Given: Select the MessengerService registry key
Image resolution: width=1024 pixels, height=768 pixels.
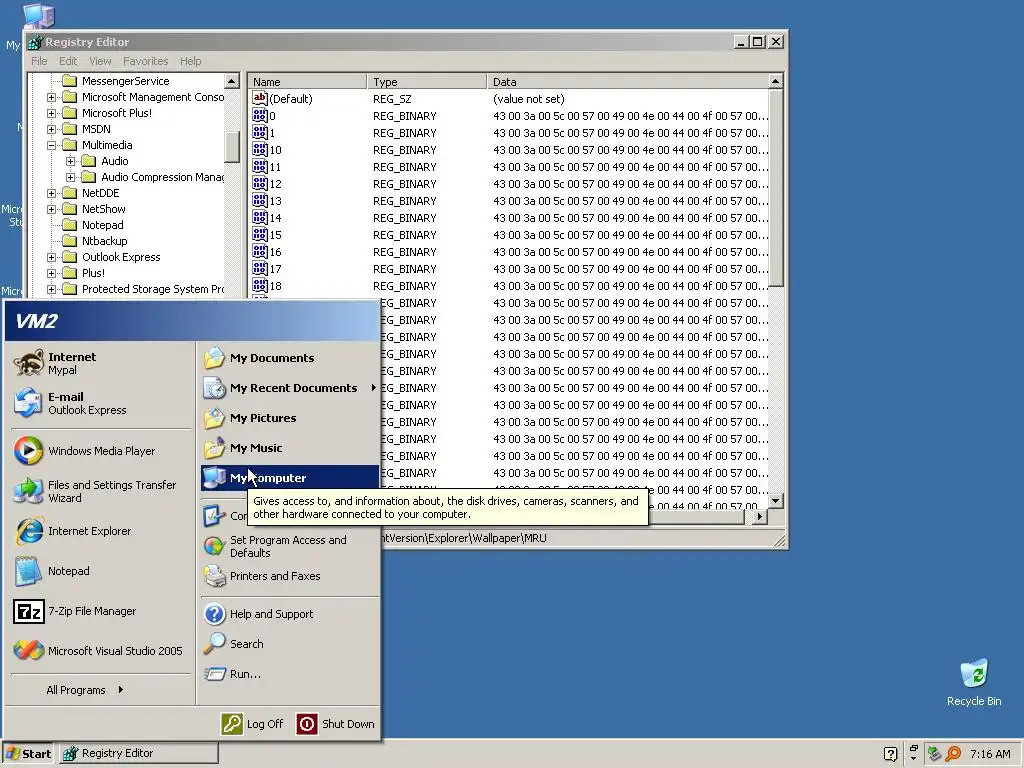Looking at the screenshot, I should tap(125, 81).
